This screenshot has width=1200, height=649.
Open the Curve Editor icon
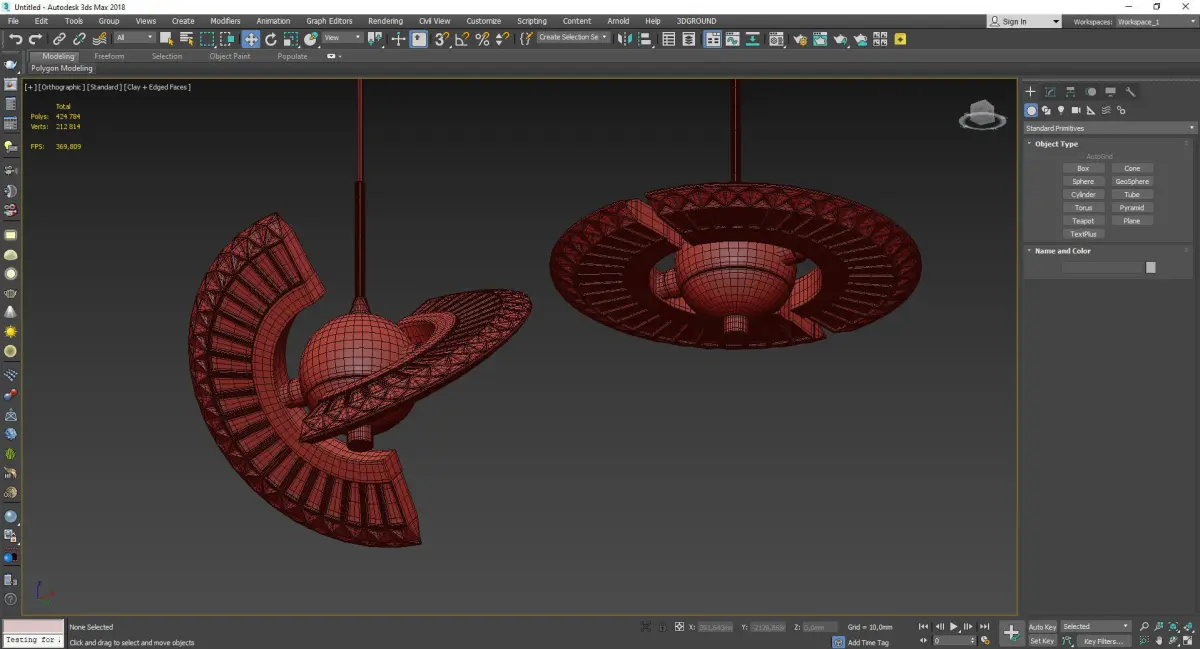(x=732, y=39)
